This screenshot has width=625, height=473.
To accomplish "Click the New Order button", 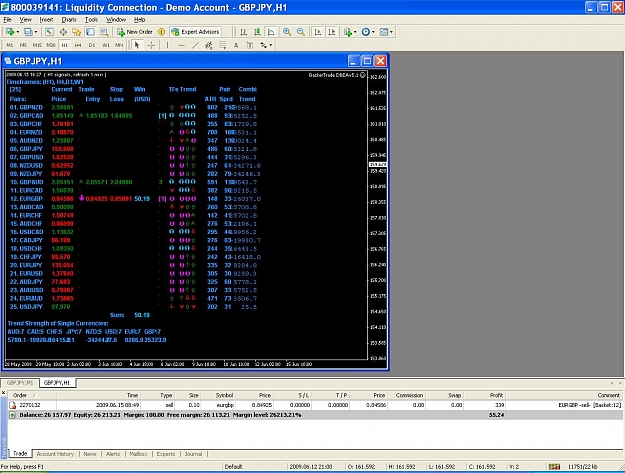I will [x=135, y=32].
